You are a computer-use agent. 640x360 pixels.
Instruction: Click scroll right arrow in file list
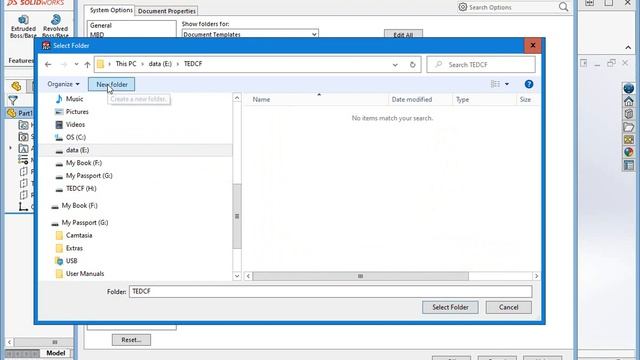[x=536, y=276]
